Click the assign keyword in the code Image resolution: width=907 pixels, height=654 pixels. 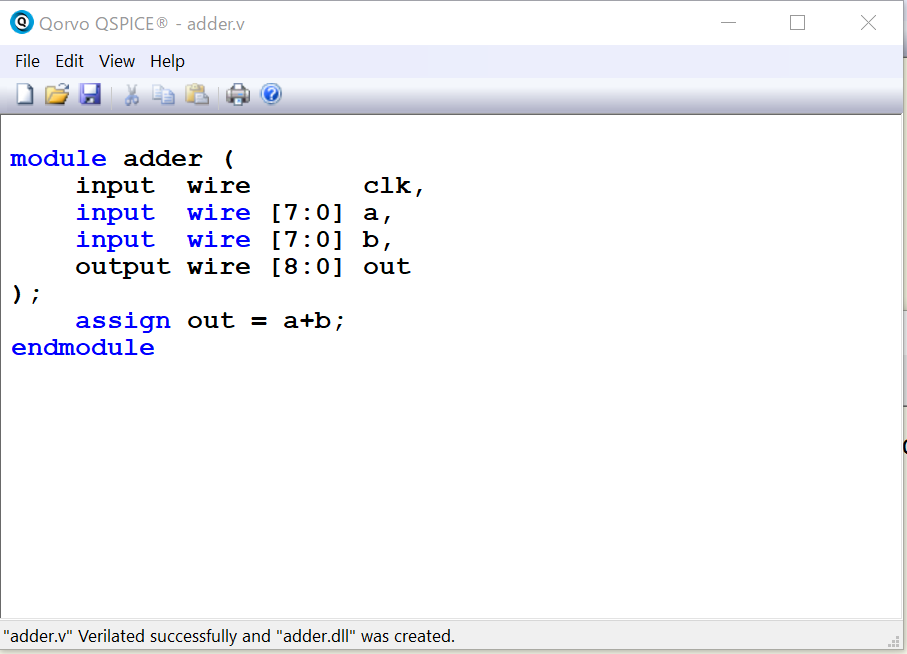coord(122,321)
